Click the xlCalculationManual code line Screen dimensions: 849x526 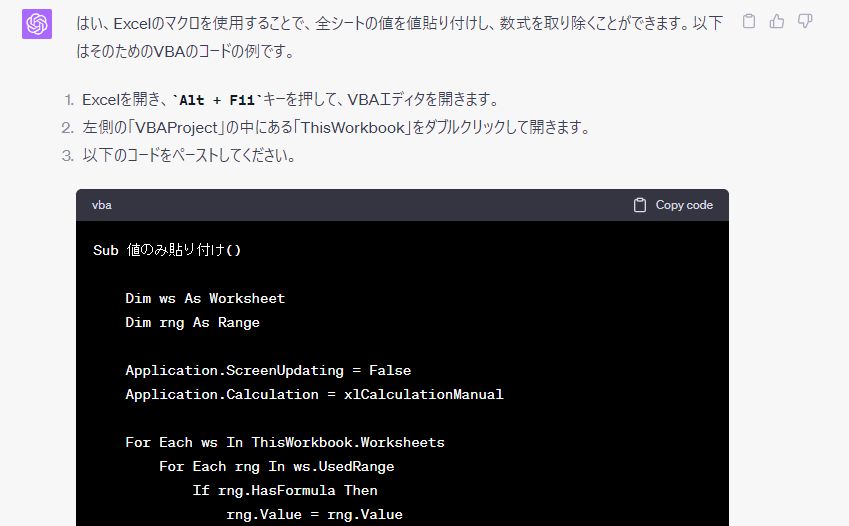coord(314,394)
